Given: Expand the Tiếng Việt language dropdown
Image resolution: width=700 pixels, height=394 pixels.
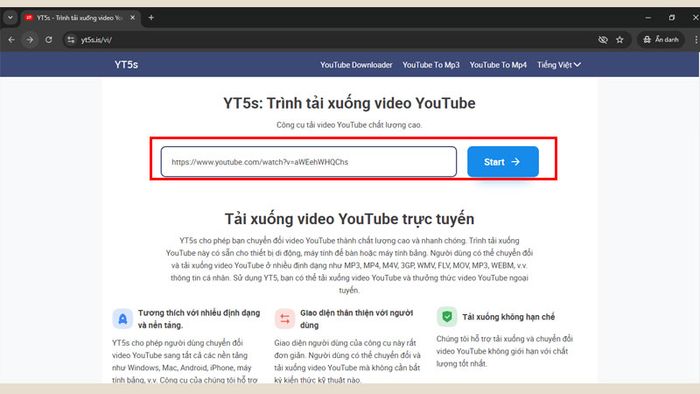Looking at the screenshot, I should [558, 65].
